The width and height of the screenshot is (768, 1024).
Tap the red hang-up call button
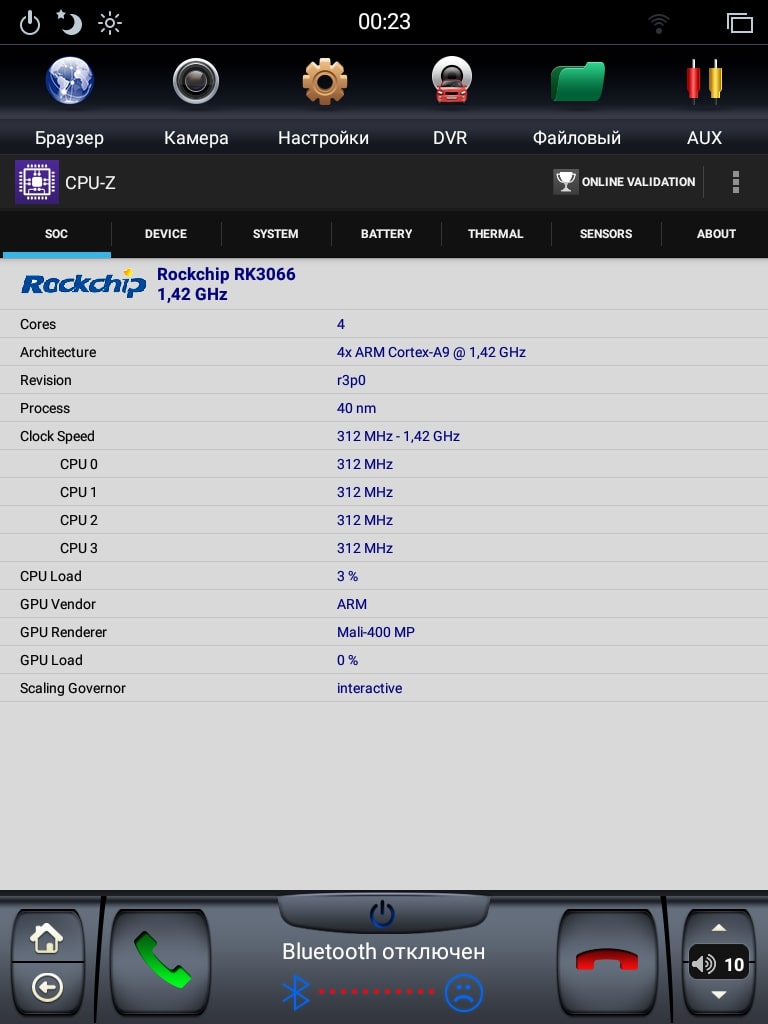click(607, 960)
